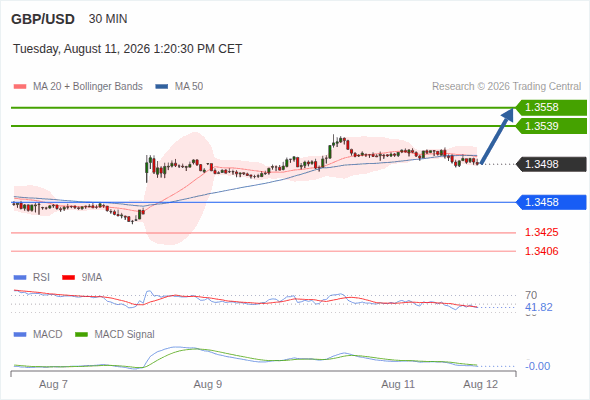Viewport: 590px width, 400px height.
Task: Click the MA 20 + Bollinger Bands legend swatch
Action: point(20,87)
